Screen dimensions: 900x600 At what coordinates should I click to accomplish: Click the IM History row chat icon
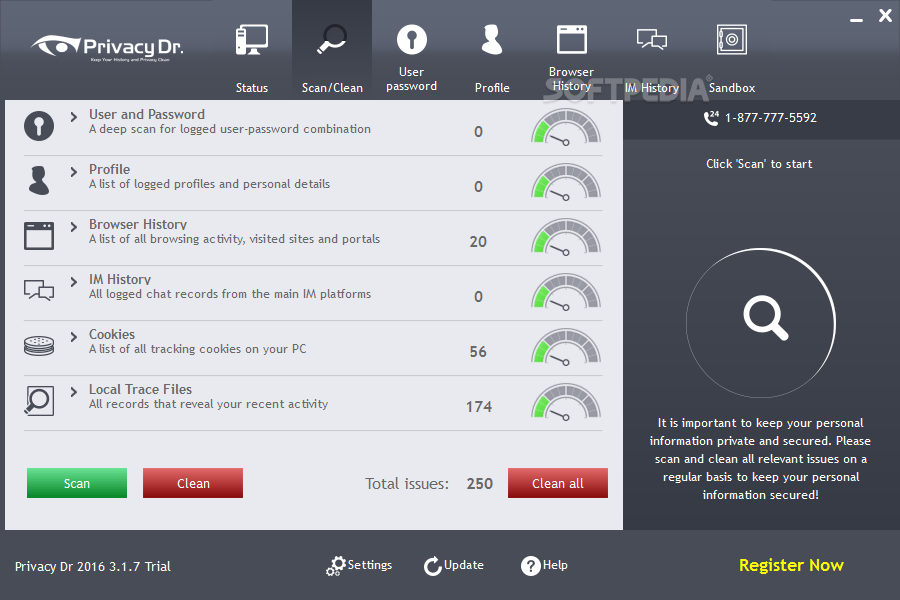(39, 290)
